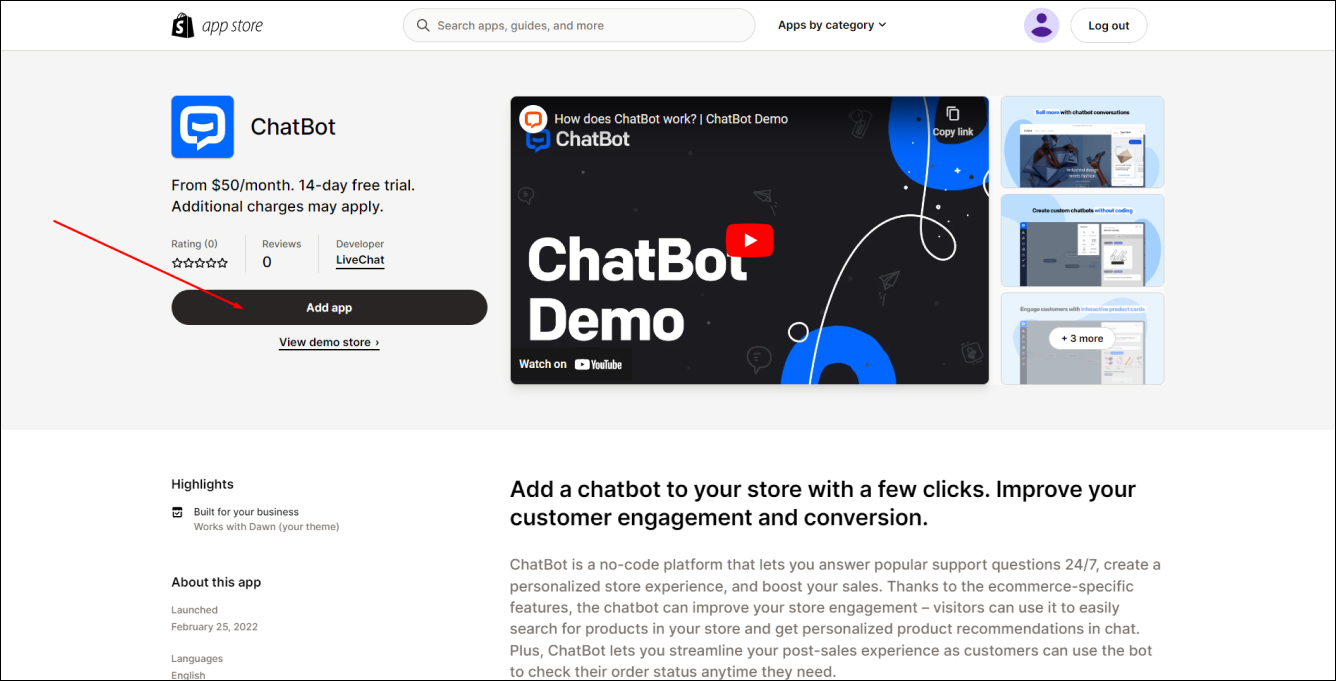Play the ChatBot Demo YouTube video
This screenshot has height=681, width=1336.
[x=749, y=240]
